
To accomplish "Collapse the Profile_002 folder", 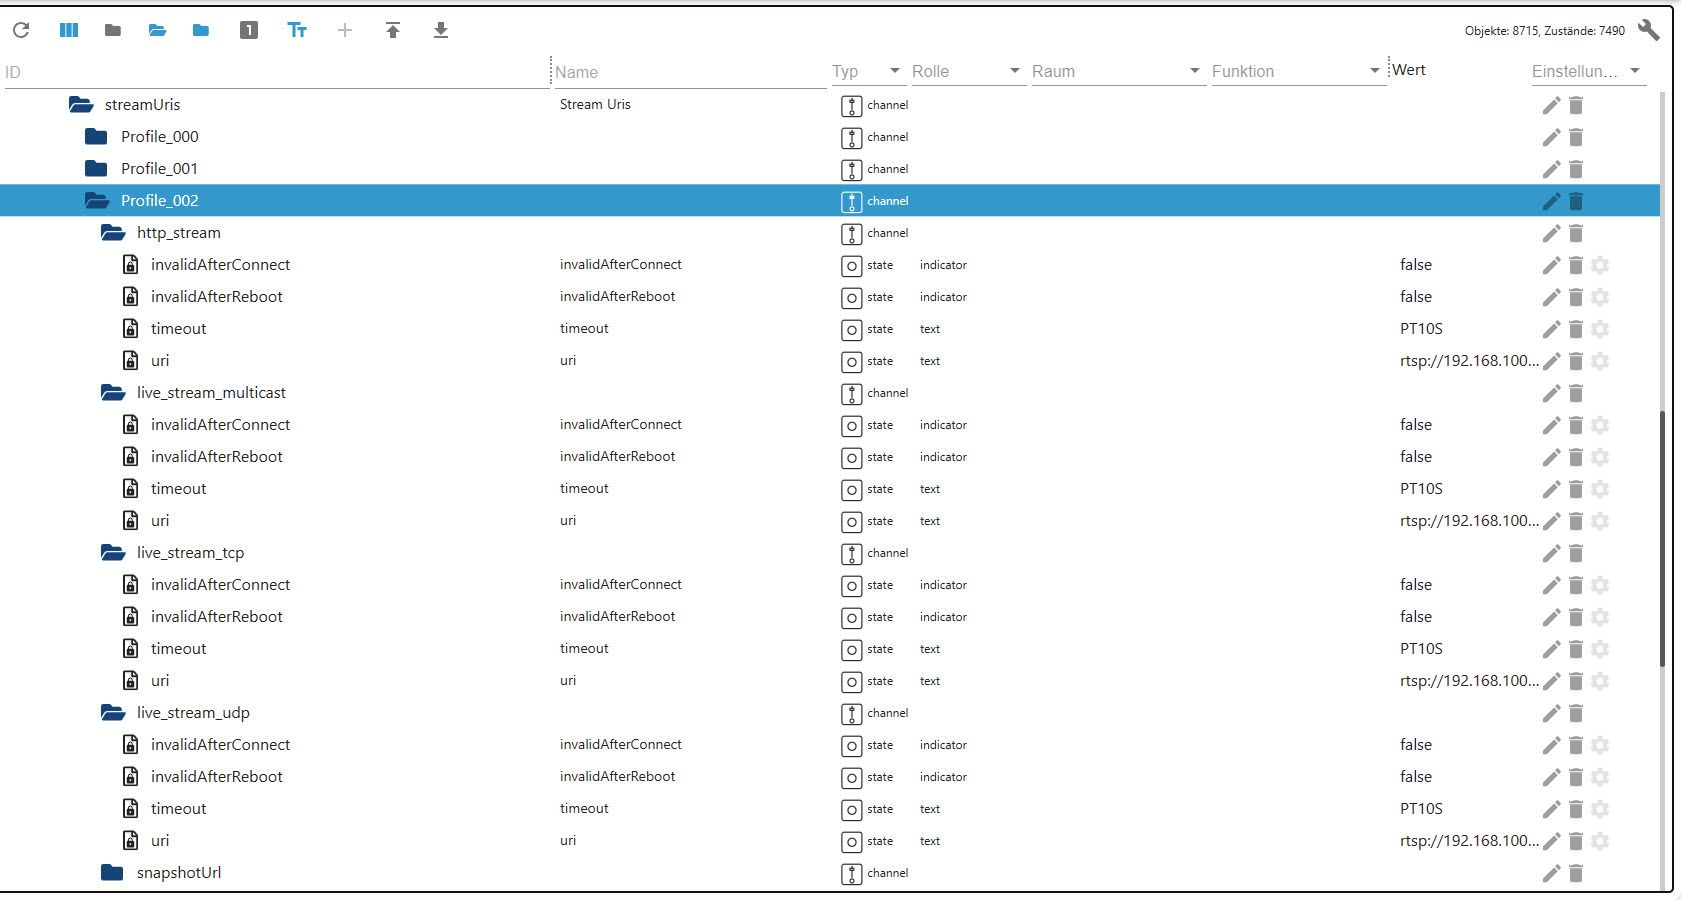I will (97, 200).
